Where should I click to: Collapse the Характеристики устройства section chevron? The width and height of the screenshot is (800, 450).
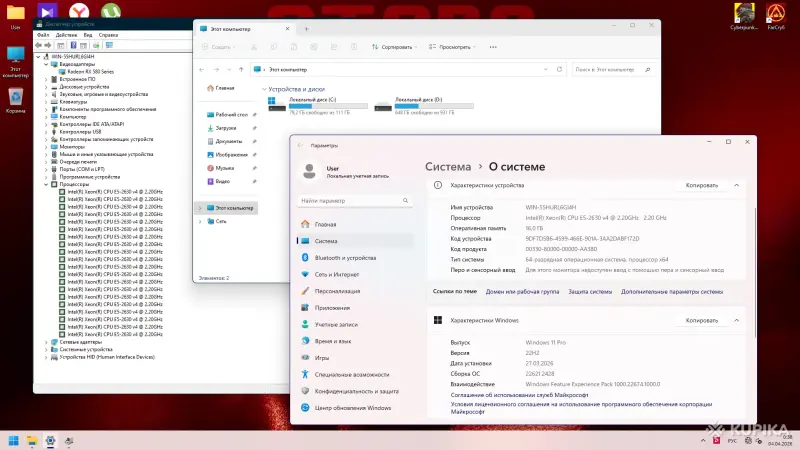[737, 186]
